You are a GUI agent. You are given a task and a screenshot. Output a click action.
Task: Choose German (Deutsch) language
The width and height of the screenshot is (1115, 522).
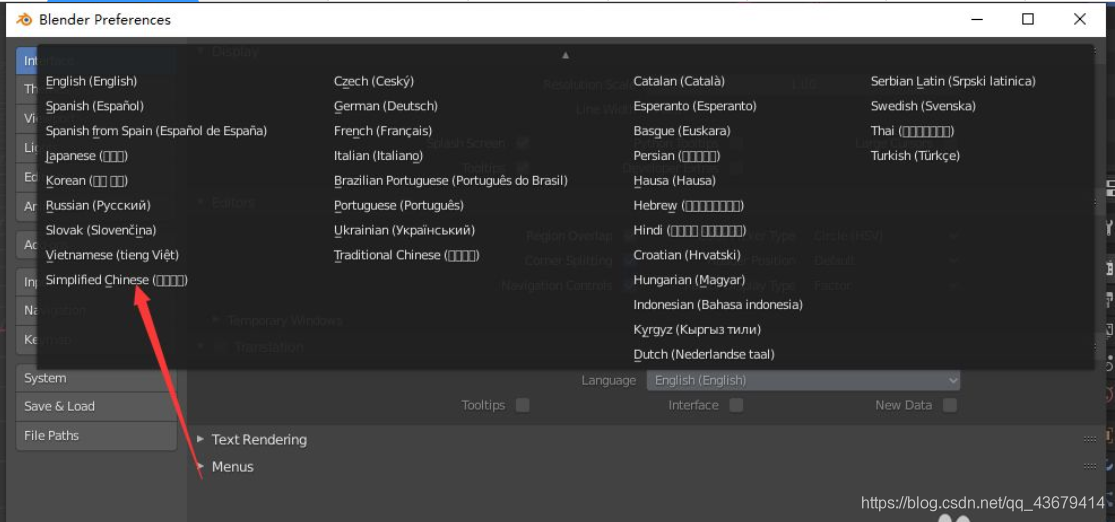coord(386,107)
